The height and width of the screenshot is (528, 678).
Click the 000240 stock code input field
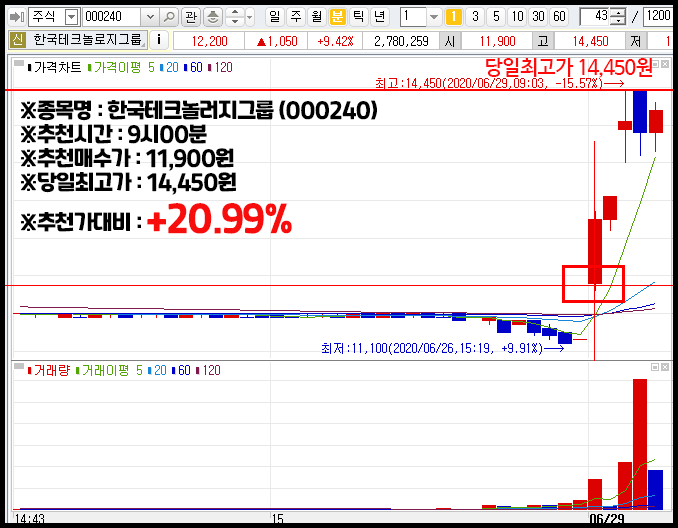pyautogui.click(x=112, y=17)
